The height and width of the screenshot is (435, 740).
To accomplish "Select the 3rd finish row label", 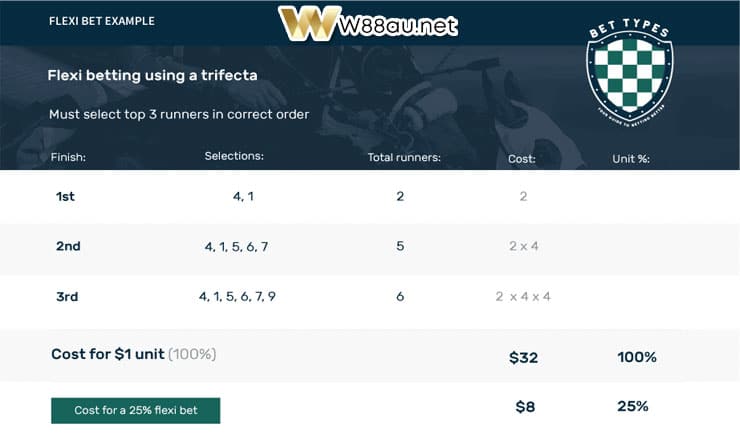I will point(67,297).
